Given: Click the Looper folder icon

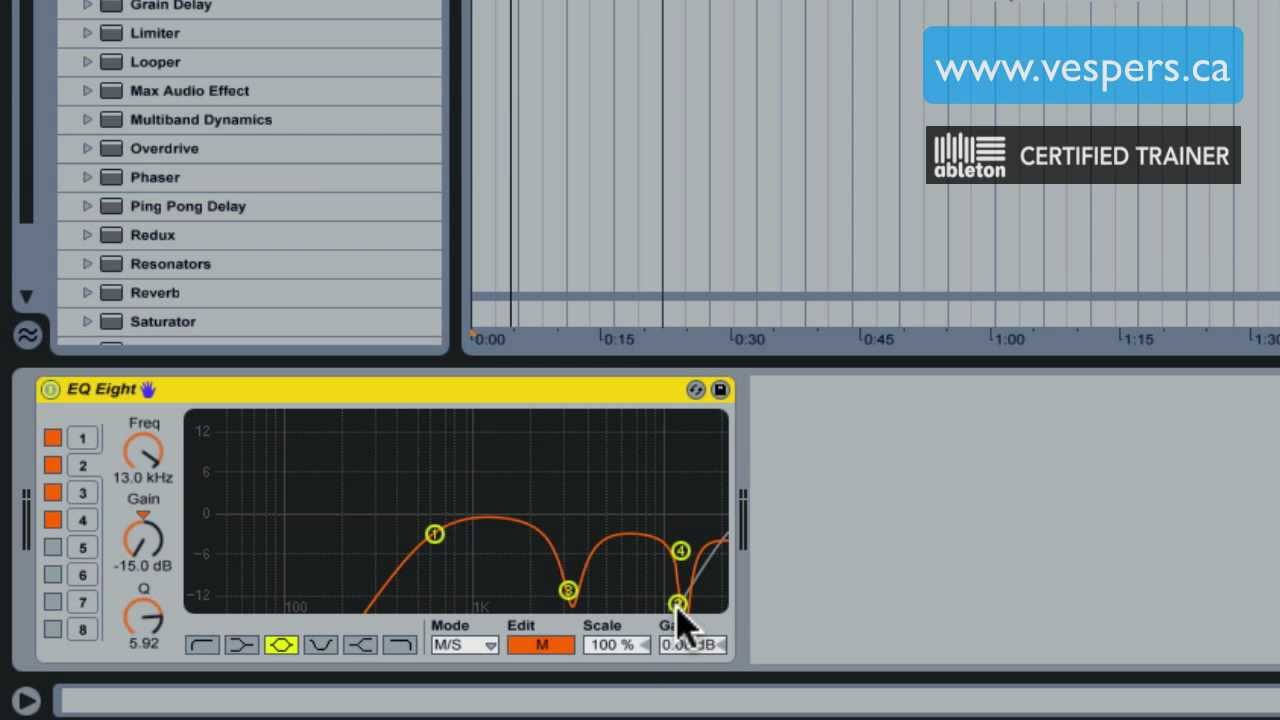Looking at the screenshot, I should click(x=111, y=62).
